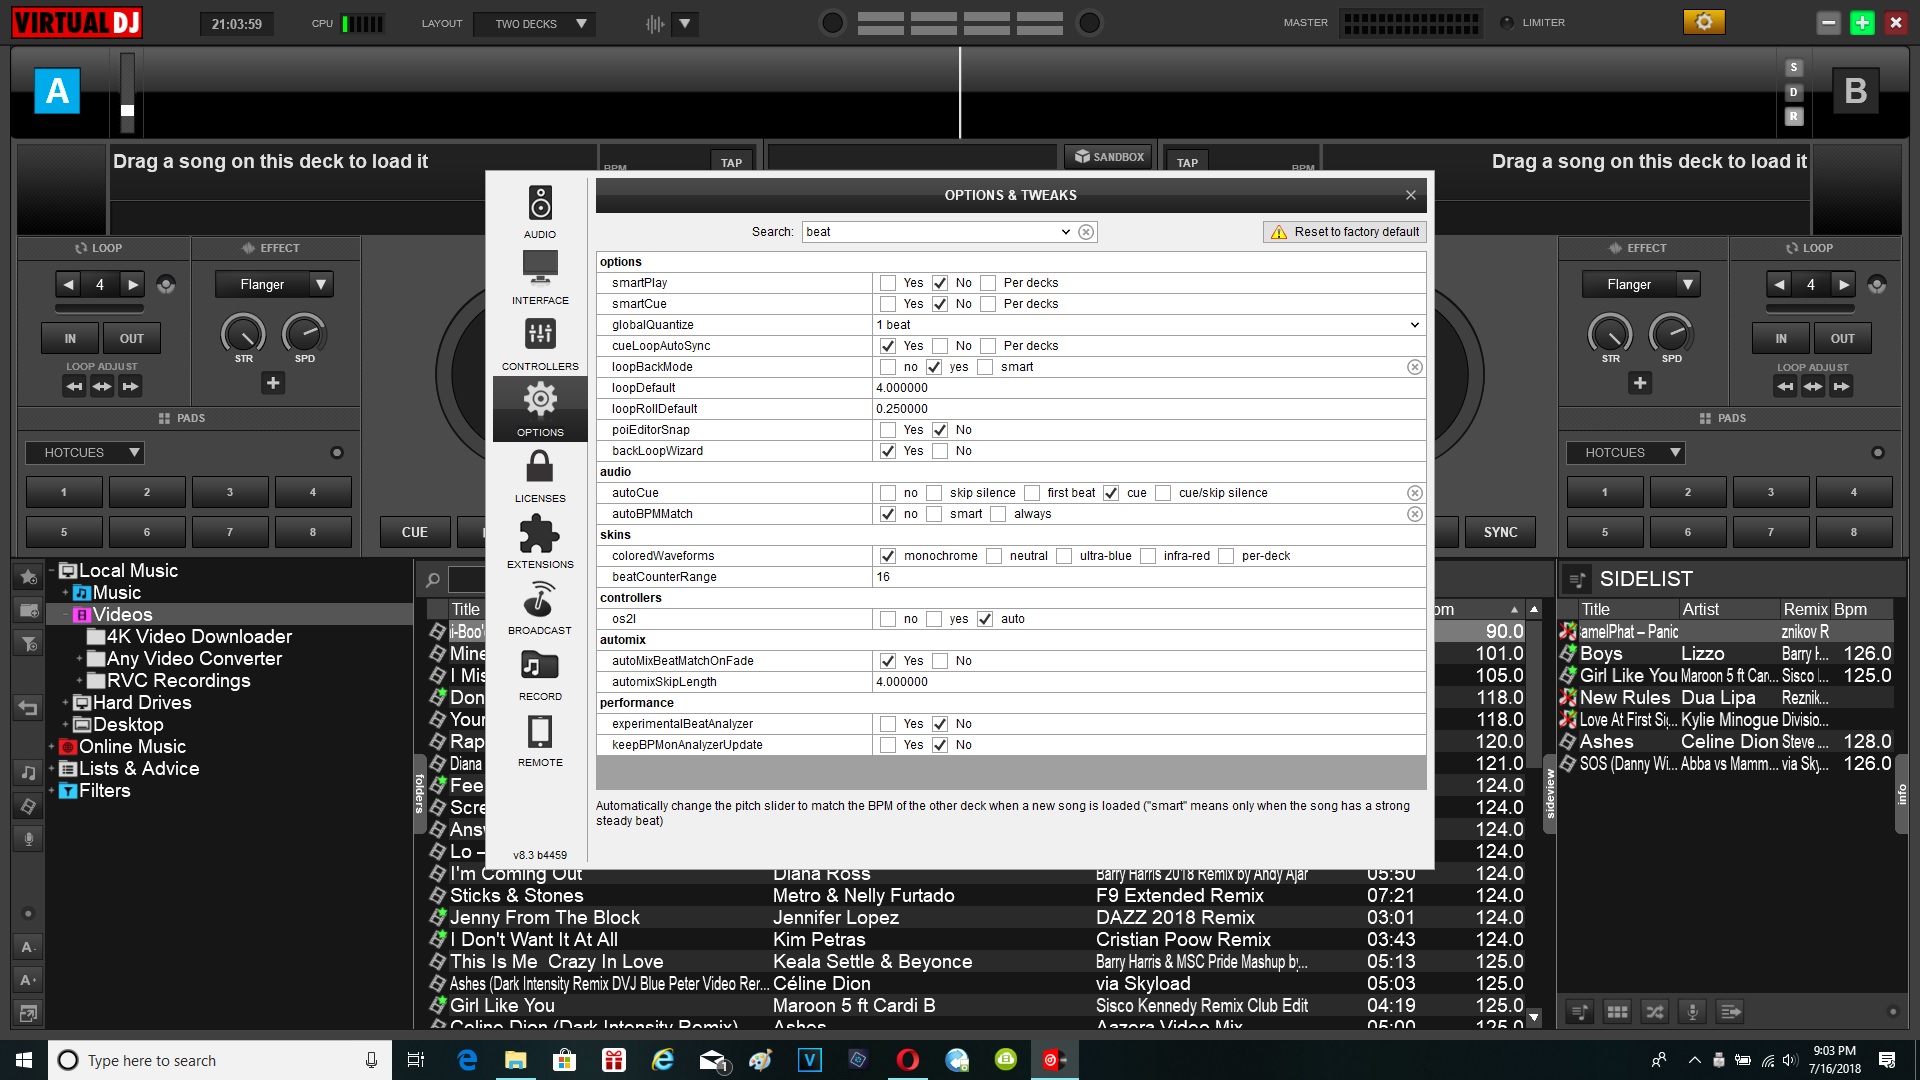Click the left deck loop IN button

click(x=70, y=339)
